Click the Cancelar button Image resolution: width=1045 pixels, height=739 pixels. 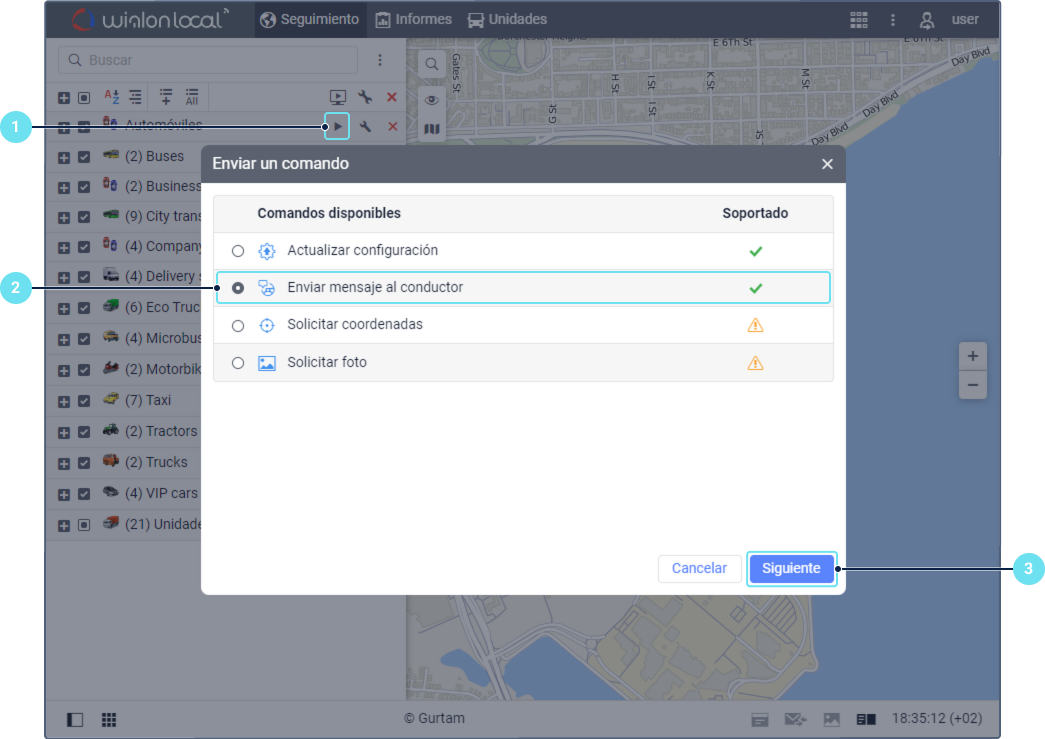[x=699, y=568]
